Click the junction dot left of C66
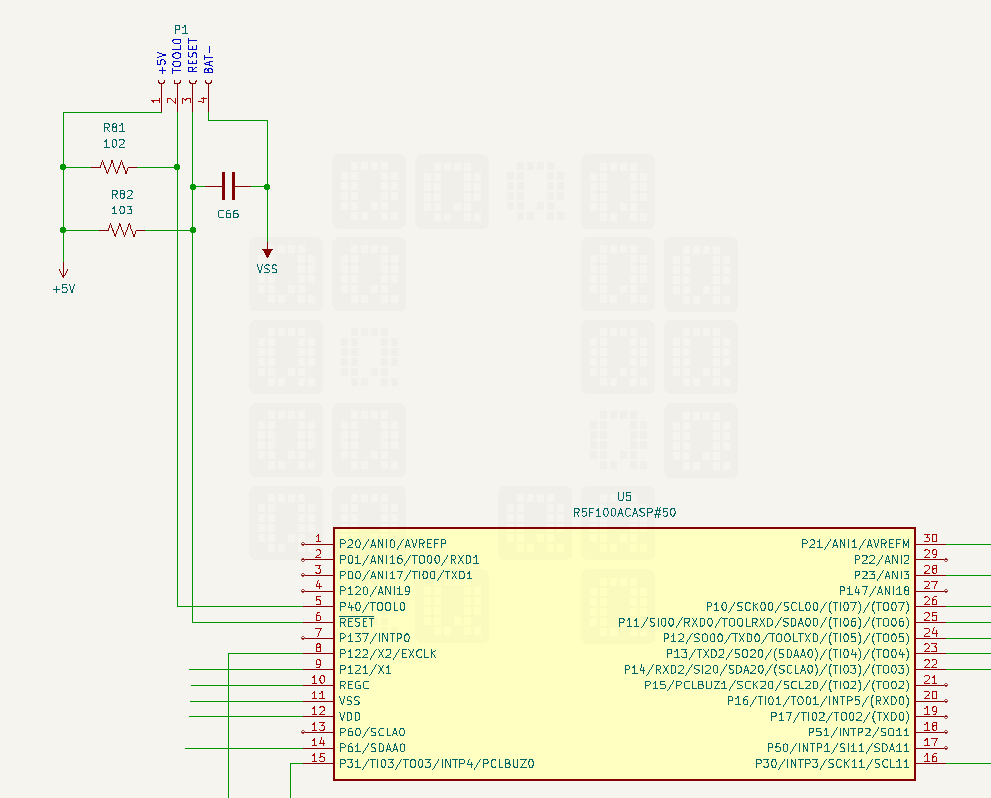The height and width of the screenshot is (798, 991). (x=193, y=187)
